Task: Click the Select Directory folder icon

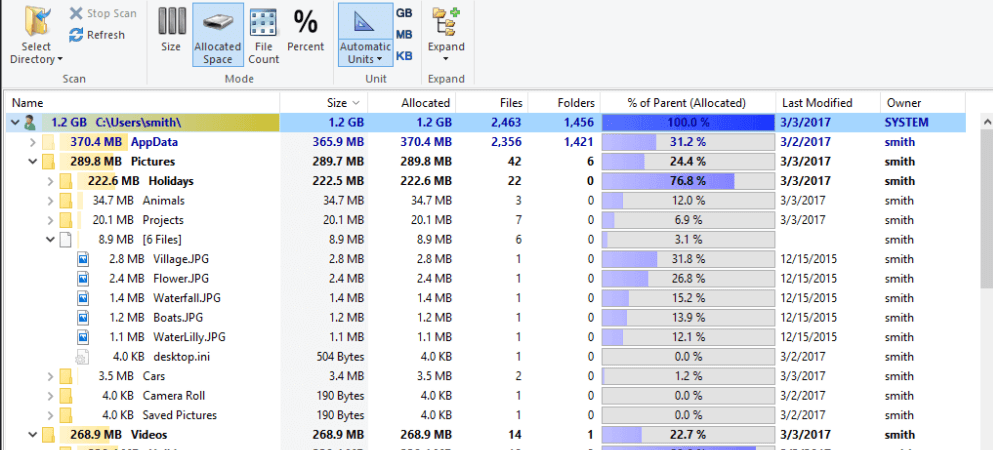Action: (37, 24)
